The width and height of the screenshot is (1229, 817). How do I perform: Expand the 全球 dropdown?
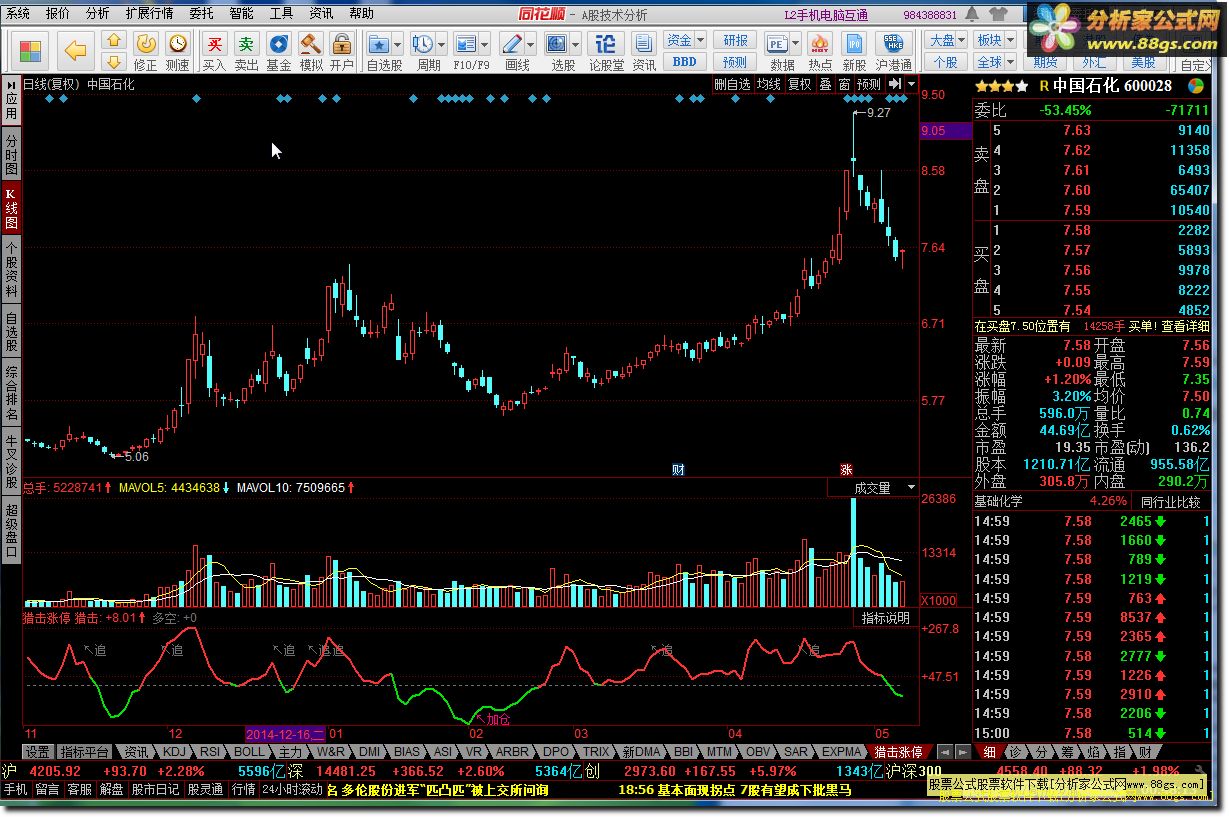[1010, 62]
